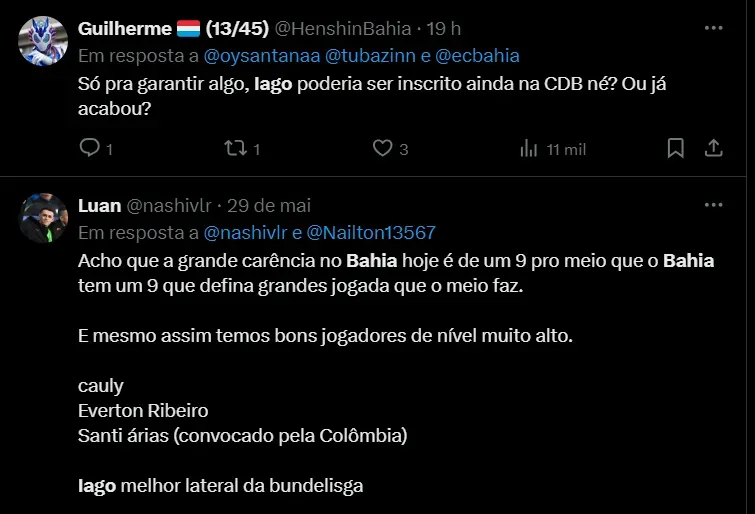This screenshot has width=755, height=514.
Task: View analytics showing 11 mil views
Action: (x=530, y=149)
